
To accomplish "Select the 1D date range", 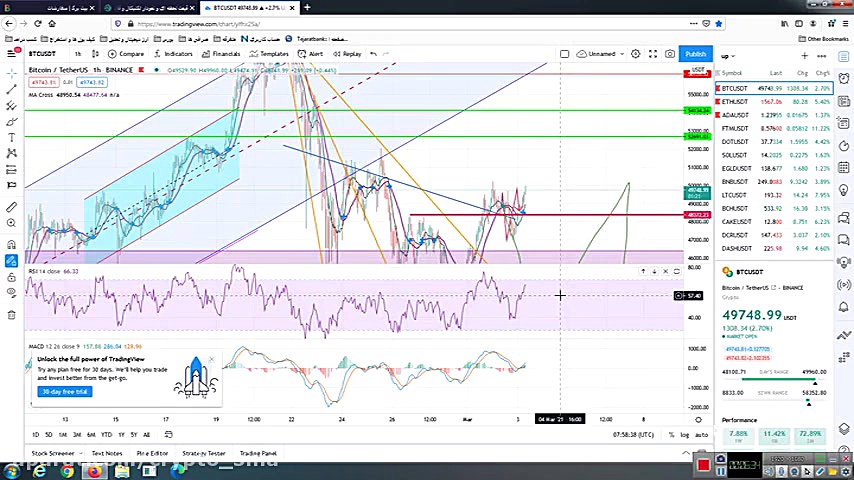I will click(x=35, y=435).
